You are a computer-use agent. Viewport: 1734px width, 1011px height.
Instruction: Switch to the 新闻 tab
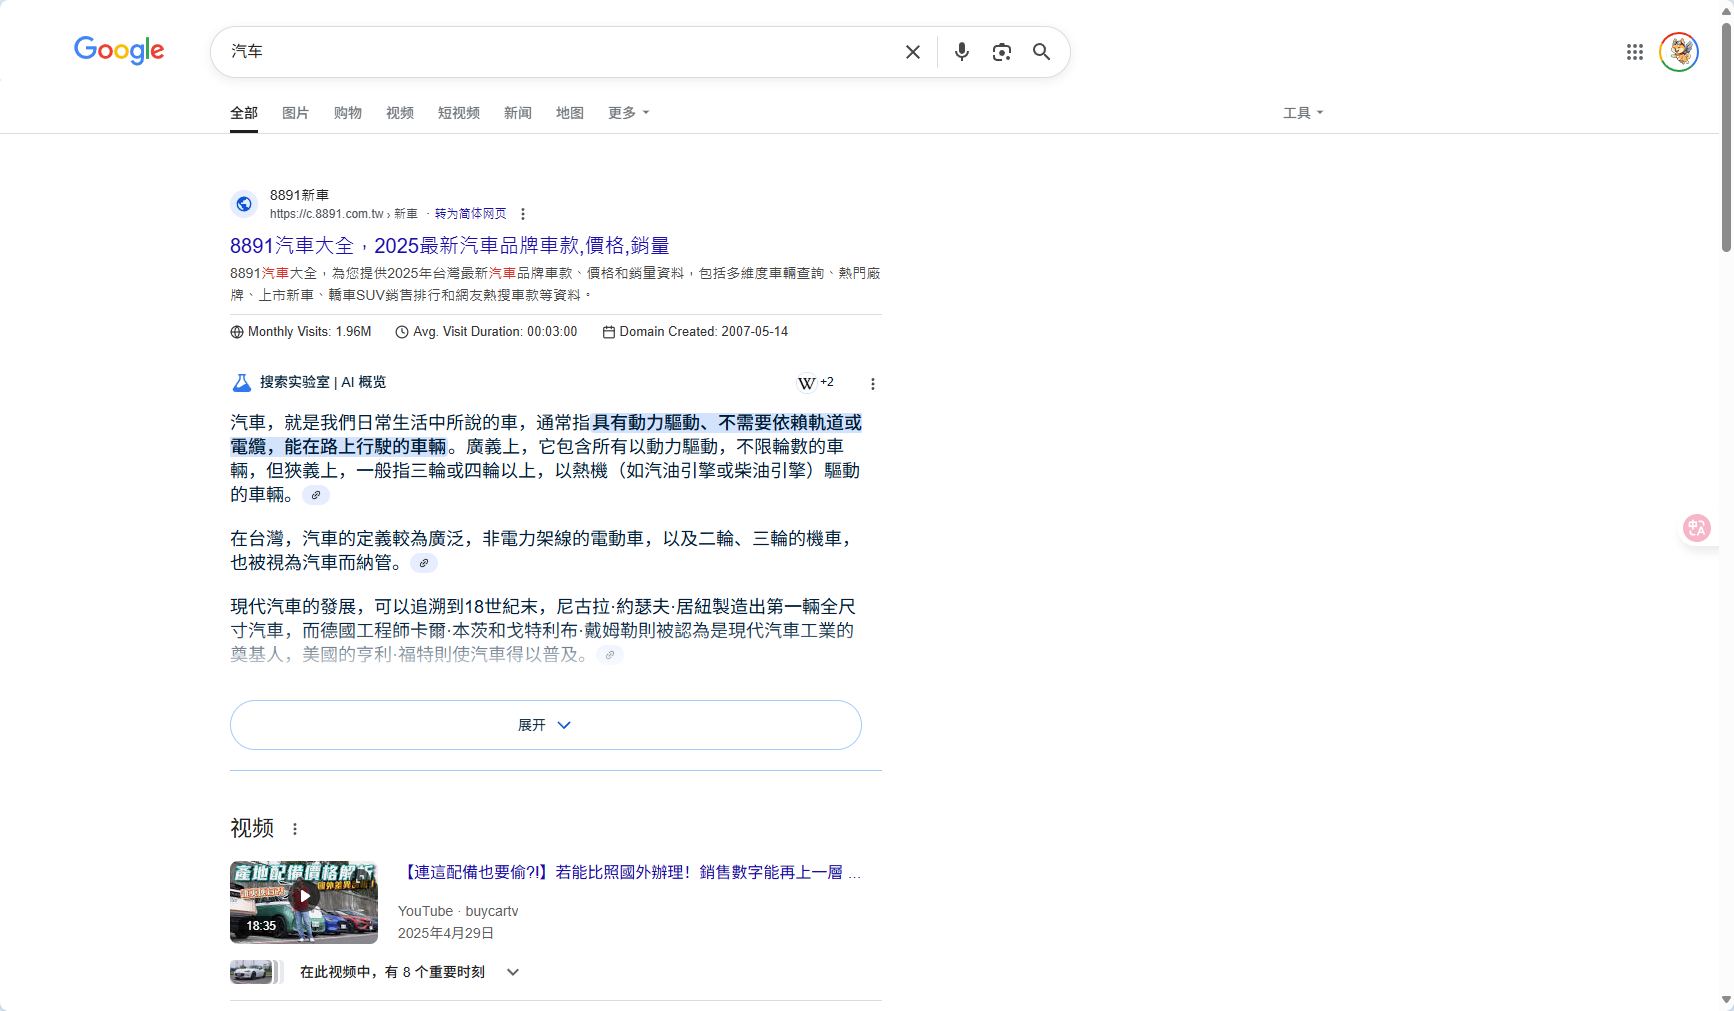517,113
